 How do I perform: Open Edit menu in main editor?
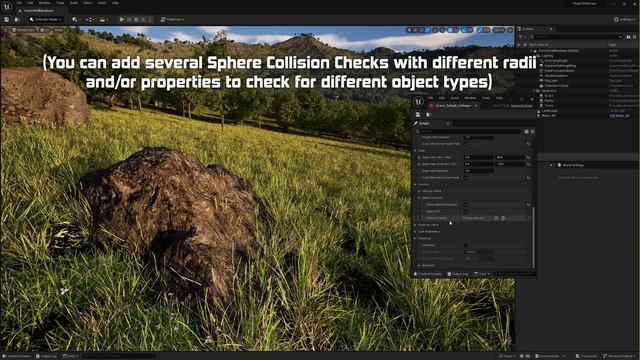(30, 3)
